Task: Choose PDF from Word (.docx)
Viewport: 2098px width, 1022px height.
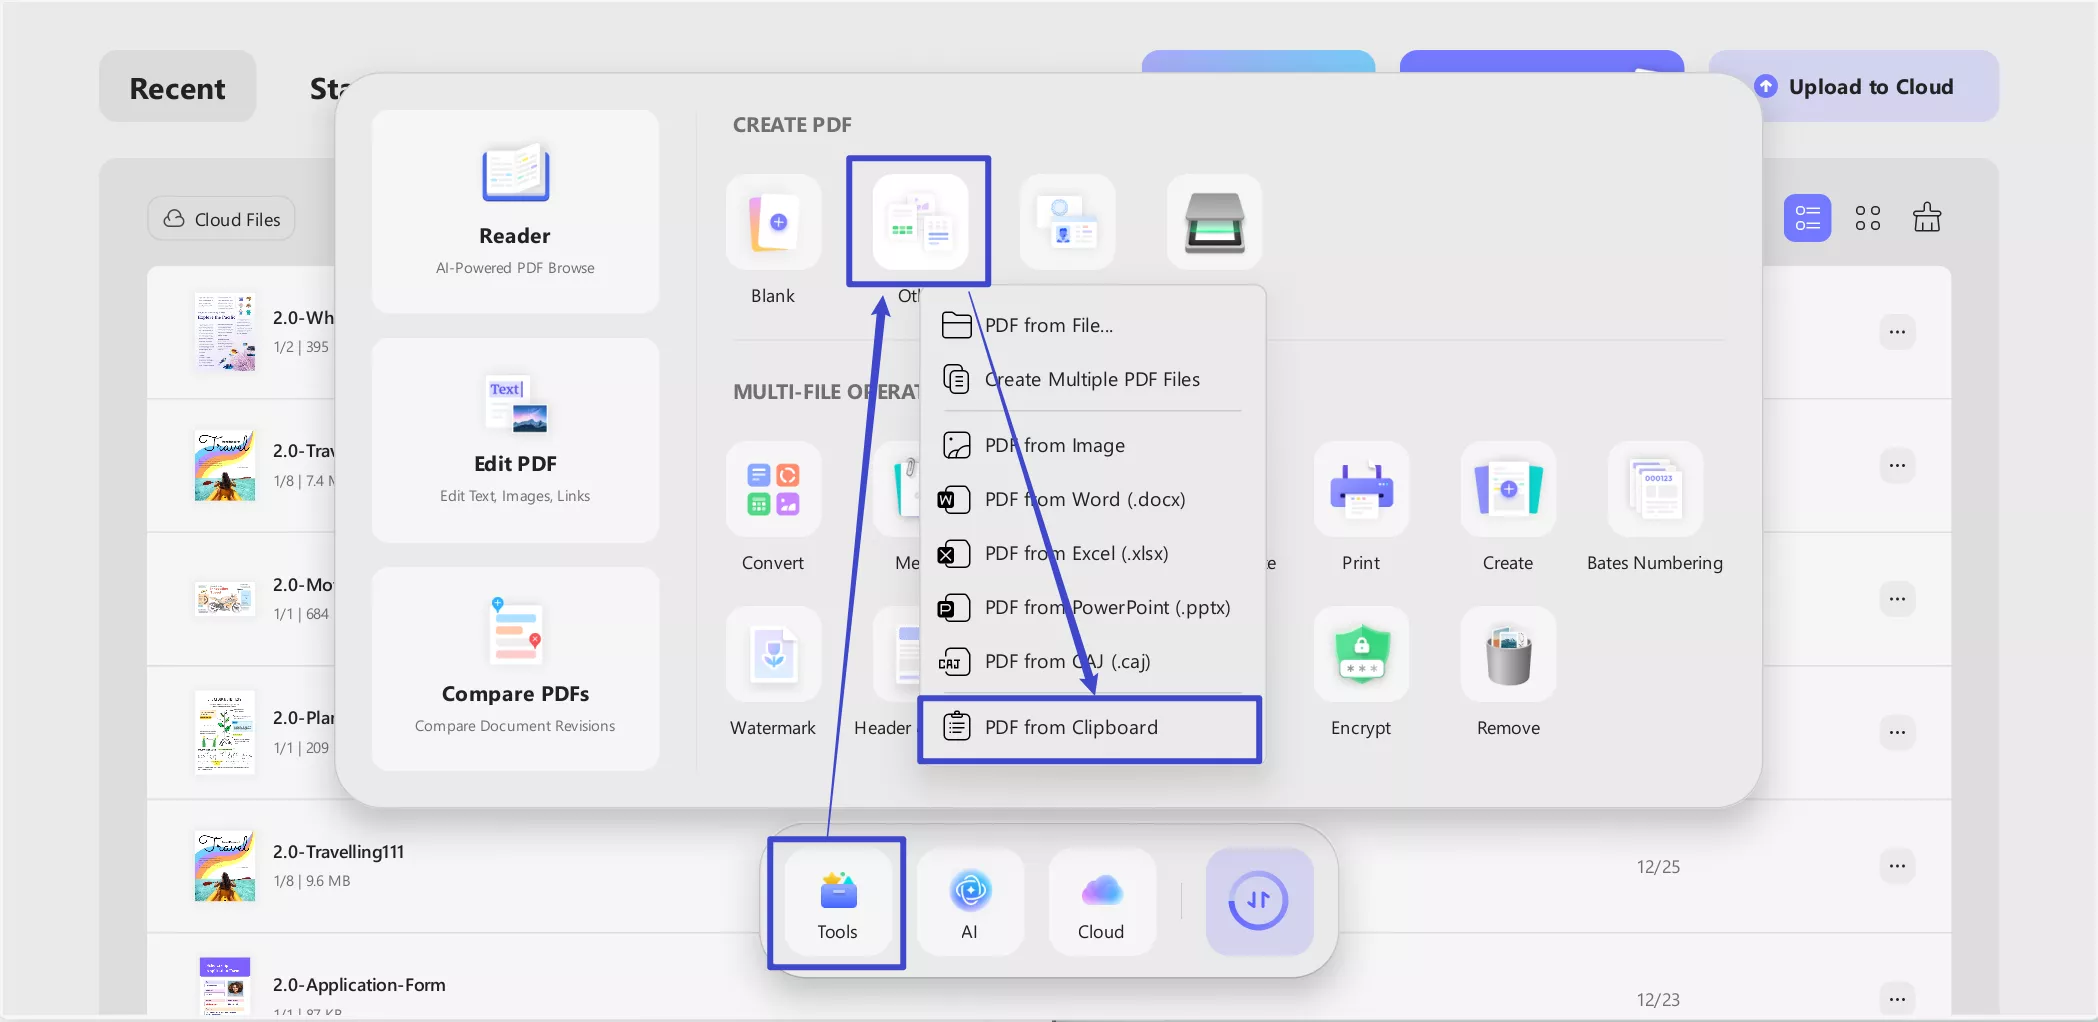Action: [x=1085, y=498]
